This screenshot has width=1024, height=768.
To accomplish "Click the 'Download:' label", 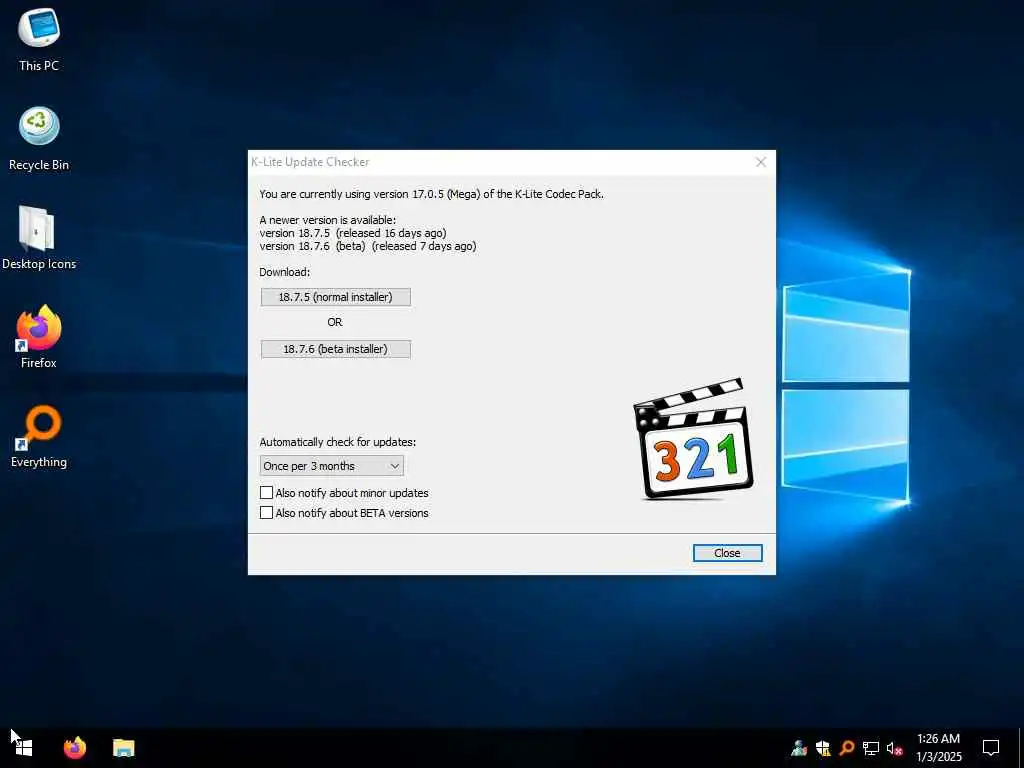I will pyautogui.click(x=285, y=272).
